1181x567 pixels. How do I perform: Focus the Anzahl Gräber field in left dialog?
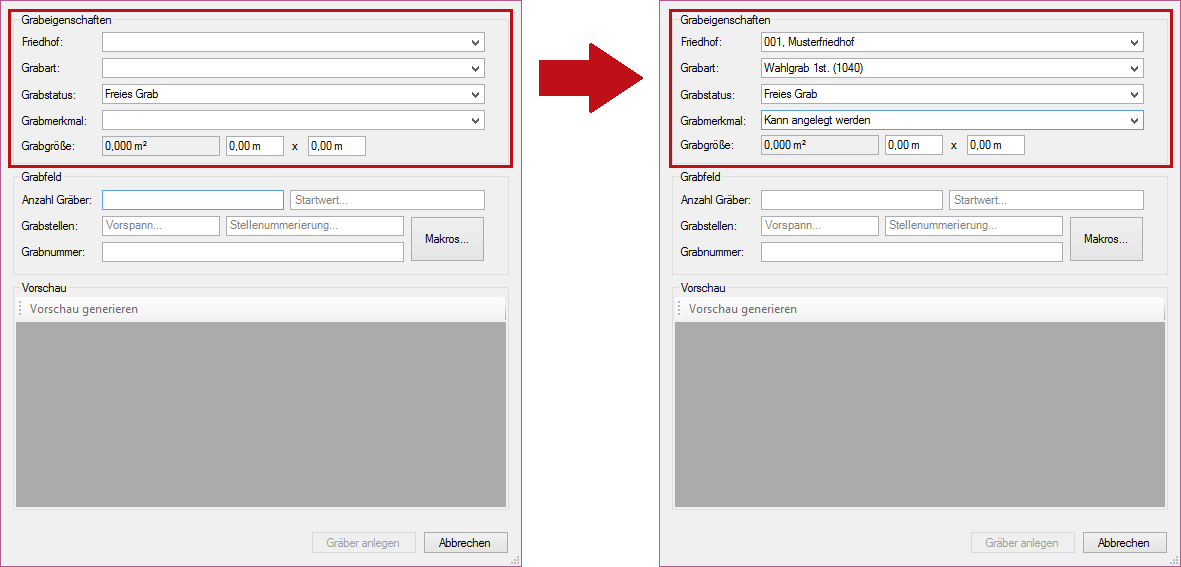[x=192, y=200]
